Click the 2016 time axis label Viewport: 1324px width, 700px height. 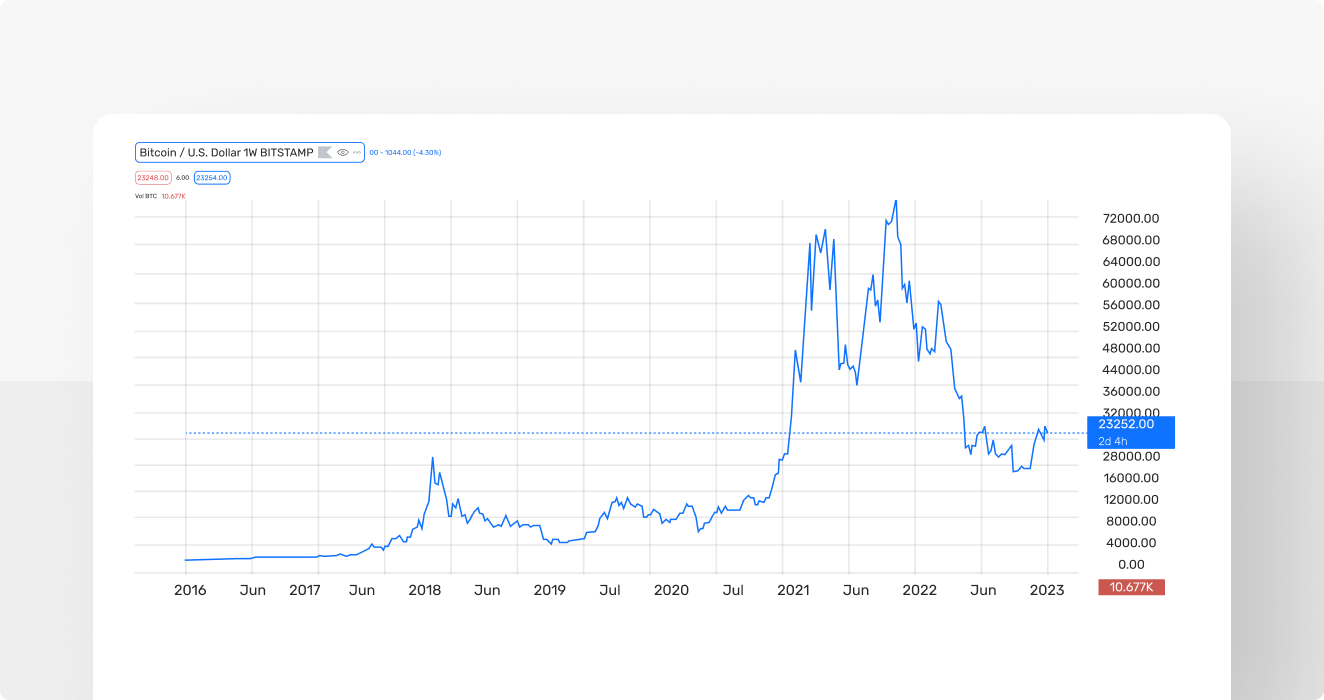(x=190, y=590)
